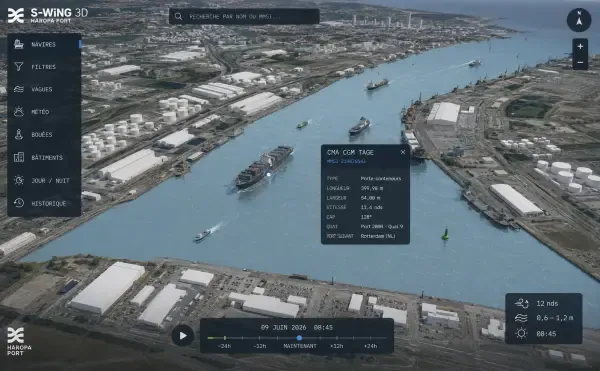Click the buildings icon beside Bâtiments
600x371 pixels.
(x=19, y=157)
